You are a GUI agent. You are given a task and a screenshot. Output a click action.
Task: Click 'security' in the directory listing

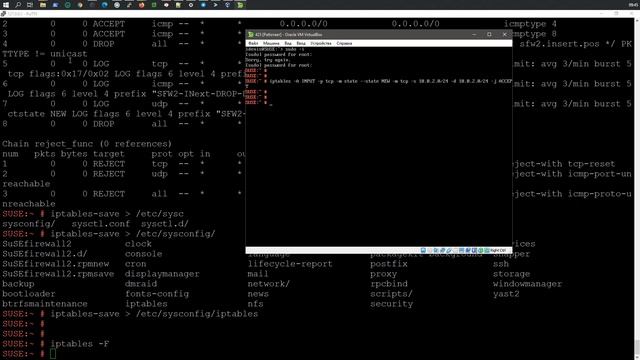tap(392, 304)
